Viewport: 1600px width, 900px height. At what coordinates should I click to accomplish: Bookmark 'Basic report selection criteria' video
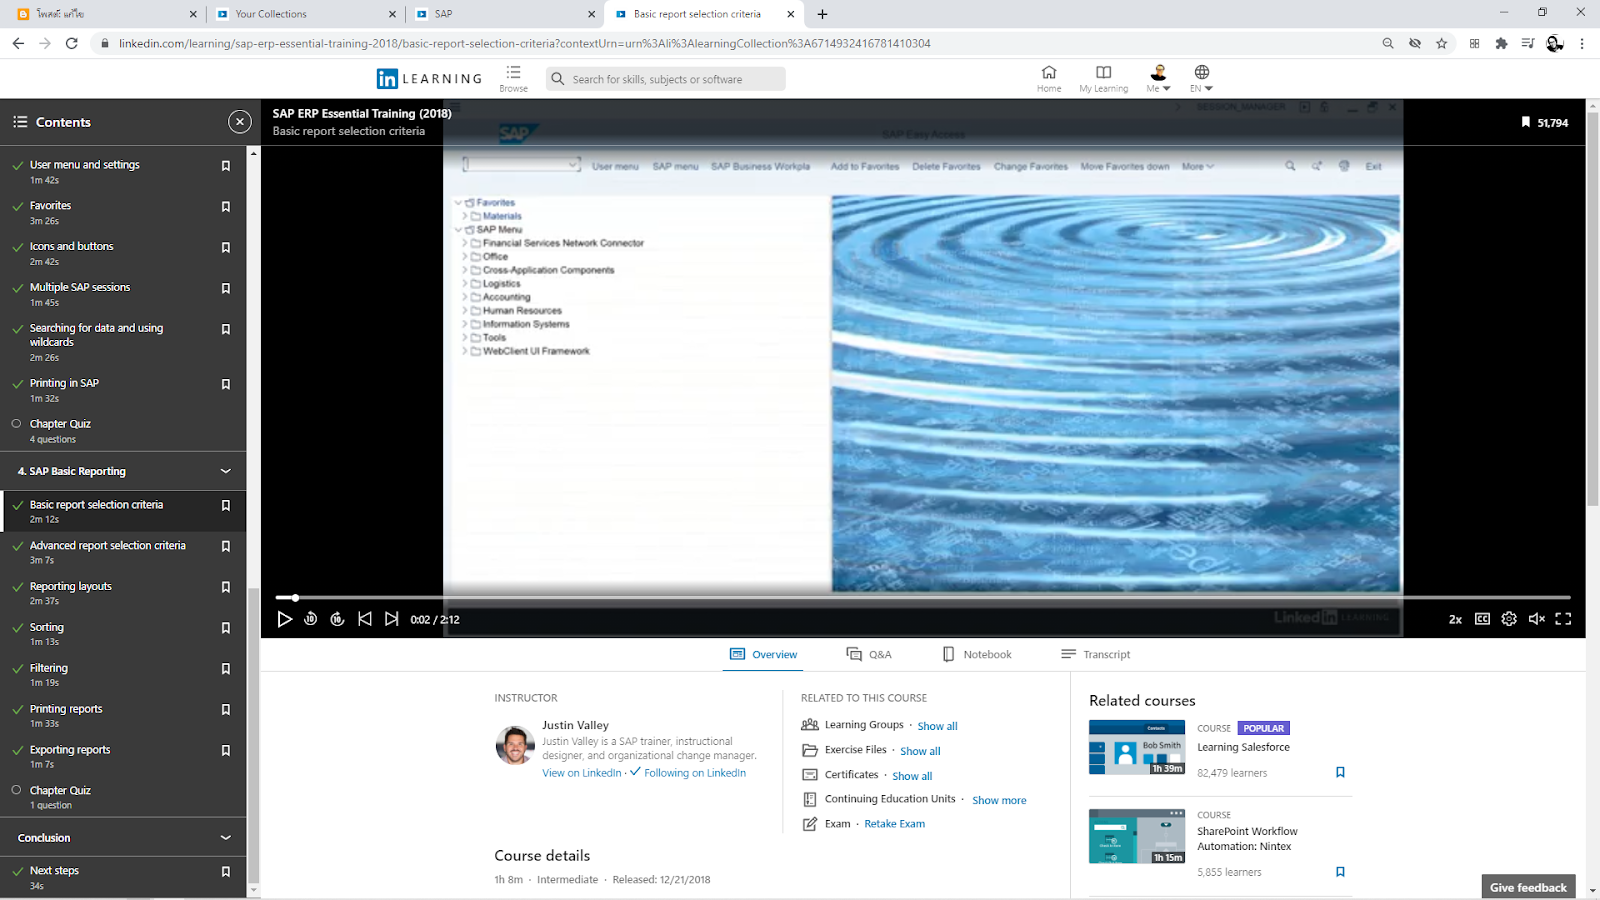click(x=226, y=506)
